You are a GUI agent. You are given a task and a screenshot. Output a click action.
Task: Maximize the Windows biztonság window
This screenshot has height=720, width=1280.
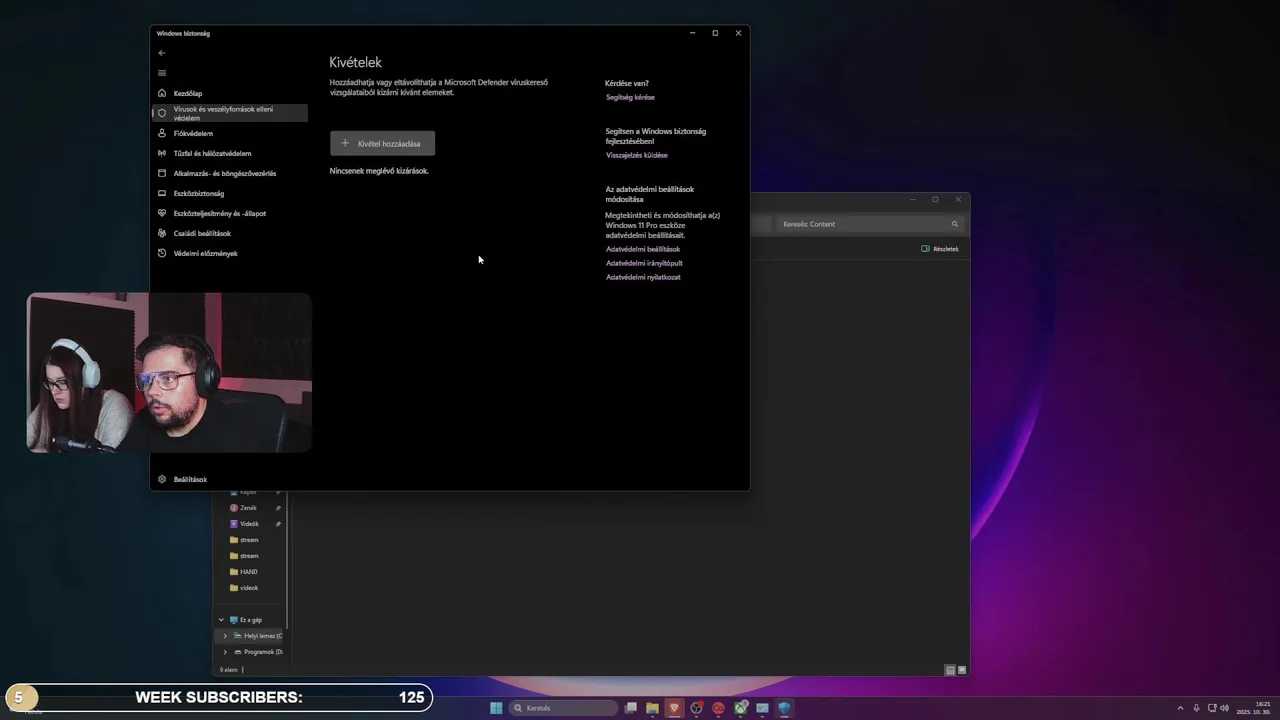point(715,33)
